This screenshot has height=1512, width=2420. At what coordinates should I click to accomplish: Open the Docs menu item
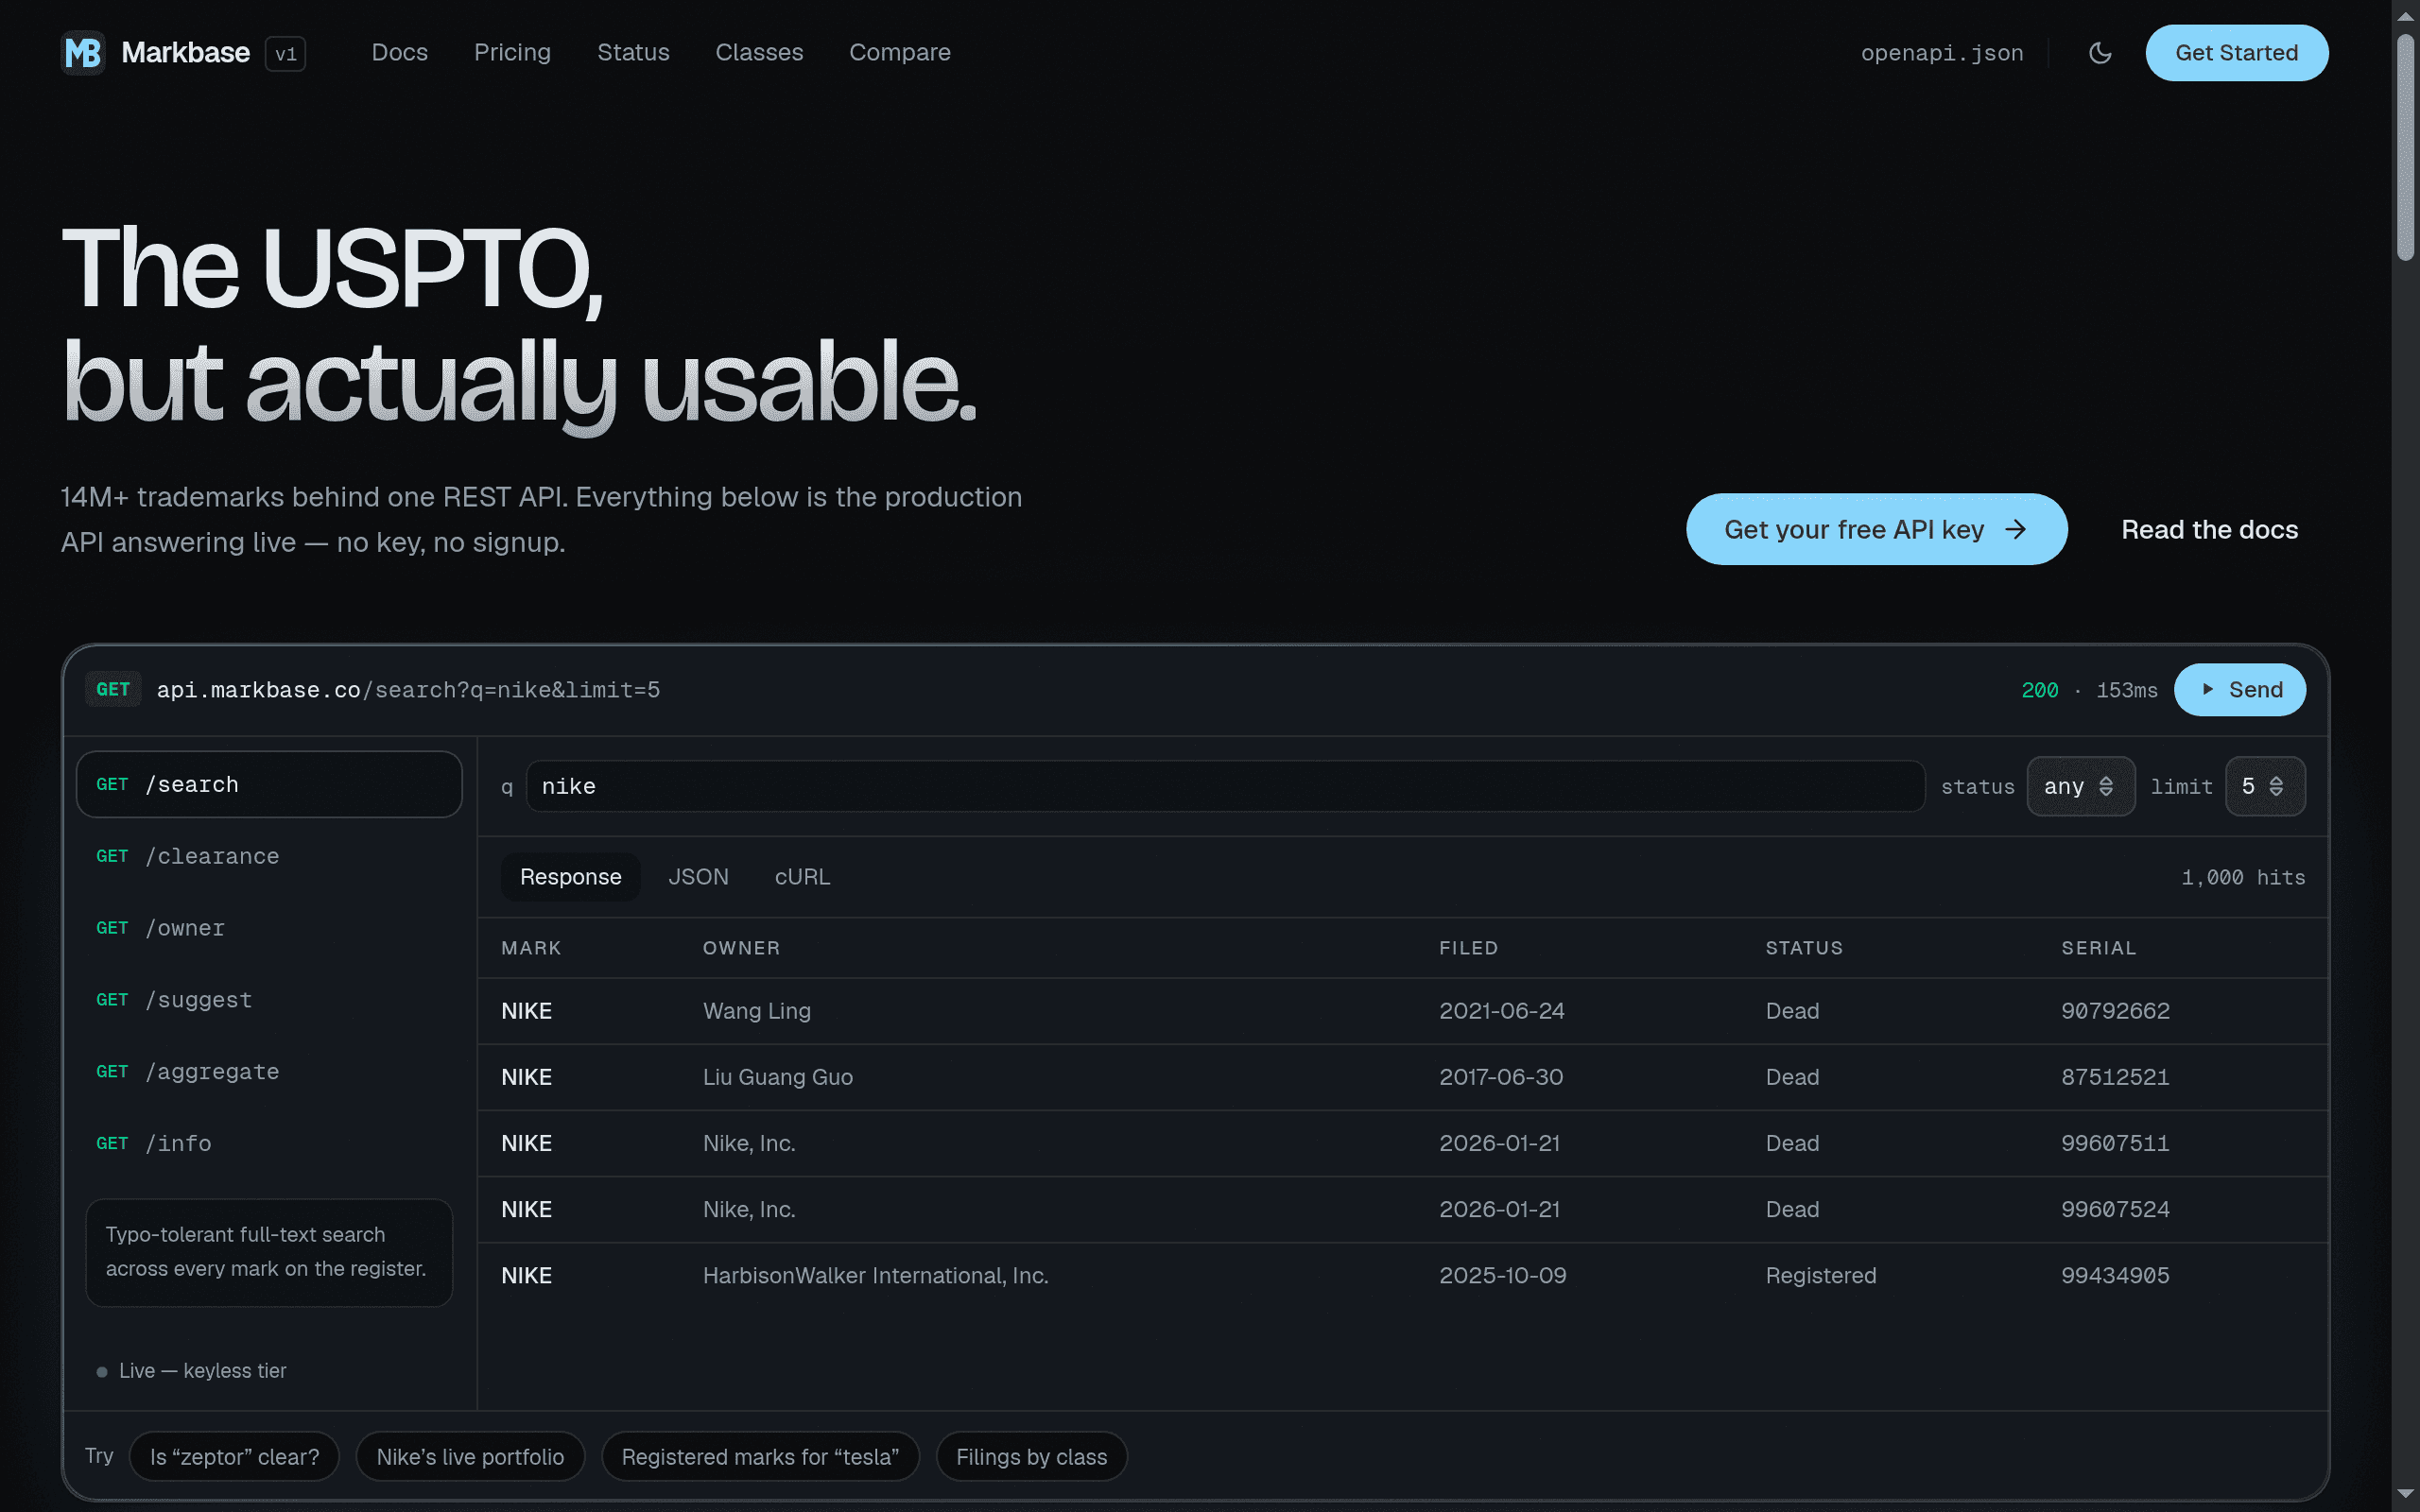click(x=400, y=52)
